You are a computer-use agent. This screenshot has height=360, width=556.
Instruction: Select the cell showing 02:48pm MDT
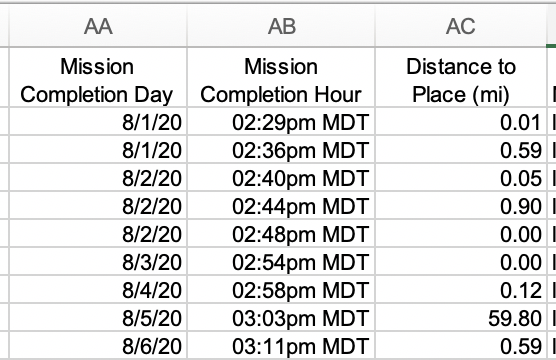(281, 234)
